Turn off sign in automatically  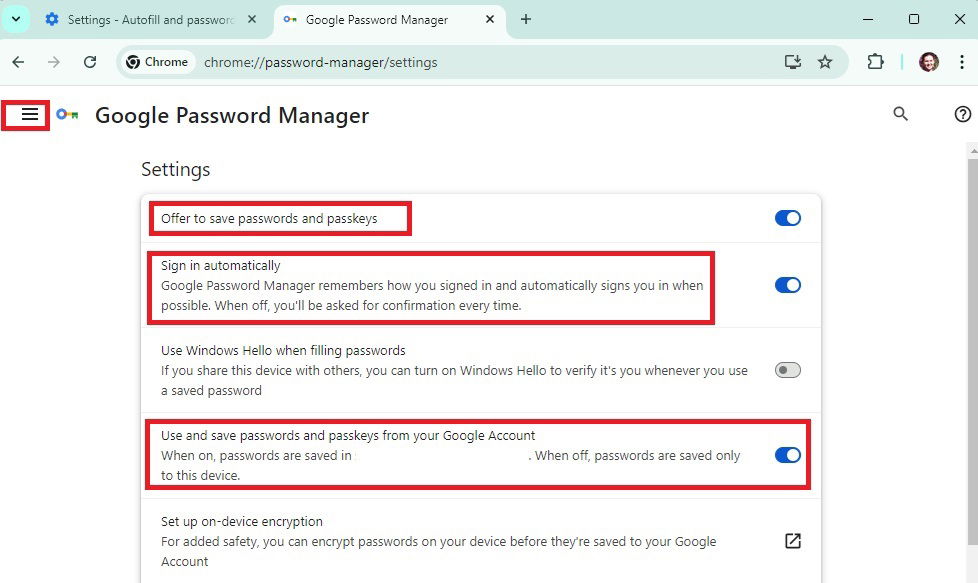788,285
